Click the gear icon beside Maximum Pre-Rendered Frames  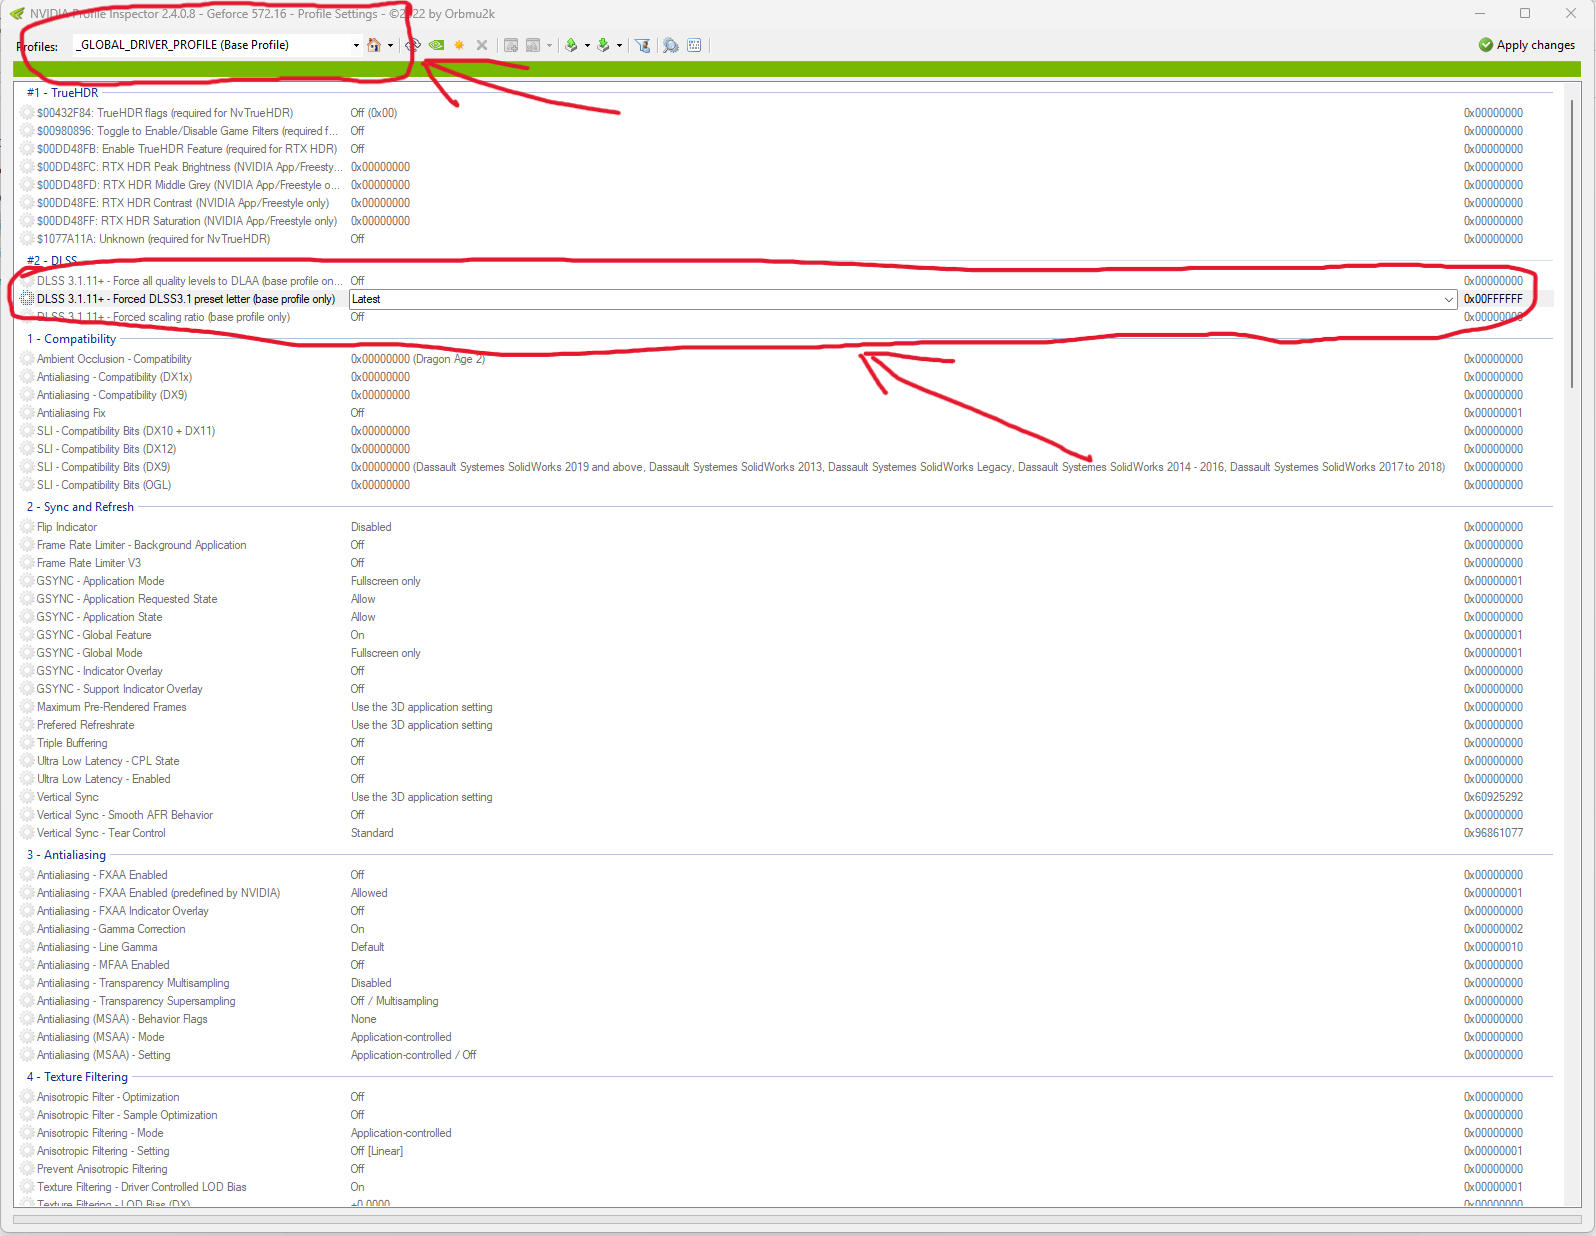[x=28, y=707]
